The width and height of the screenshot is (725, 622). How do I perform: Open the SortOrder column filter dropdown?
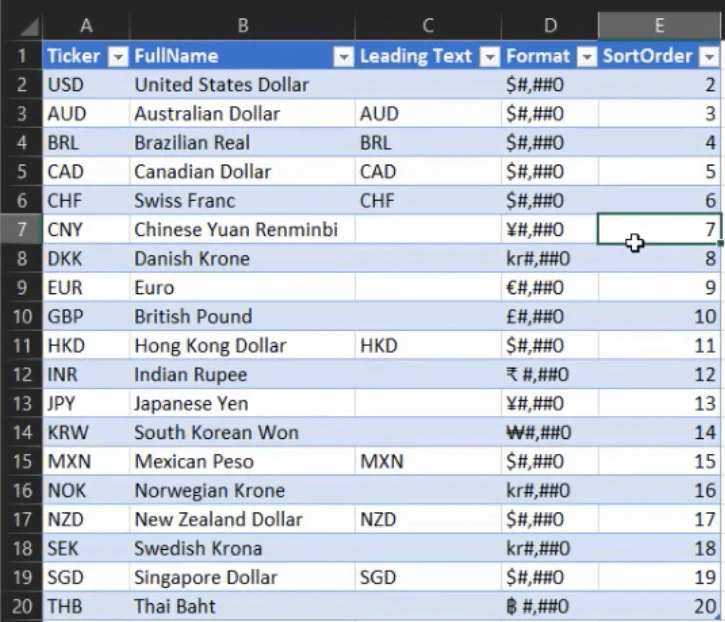[x=710, y=56]
